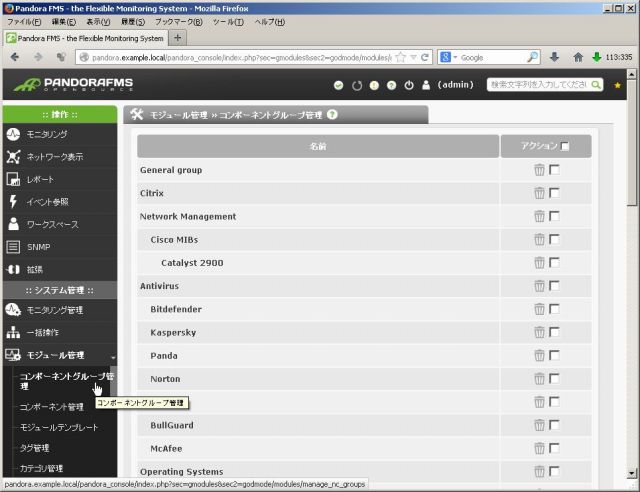Check the Kaspersky row checkbox
Screen dimensions: 640x492
[x=554, y=332]
